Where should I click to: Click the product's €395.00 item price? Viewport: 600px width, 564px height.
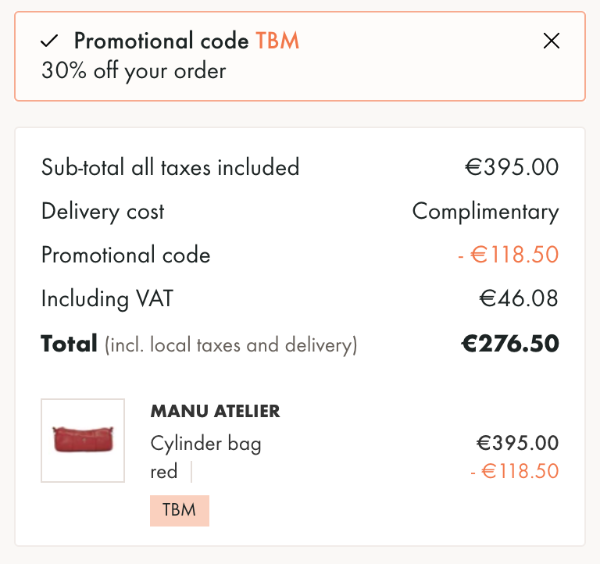(517, 443)
